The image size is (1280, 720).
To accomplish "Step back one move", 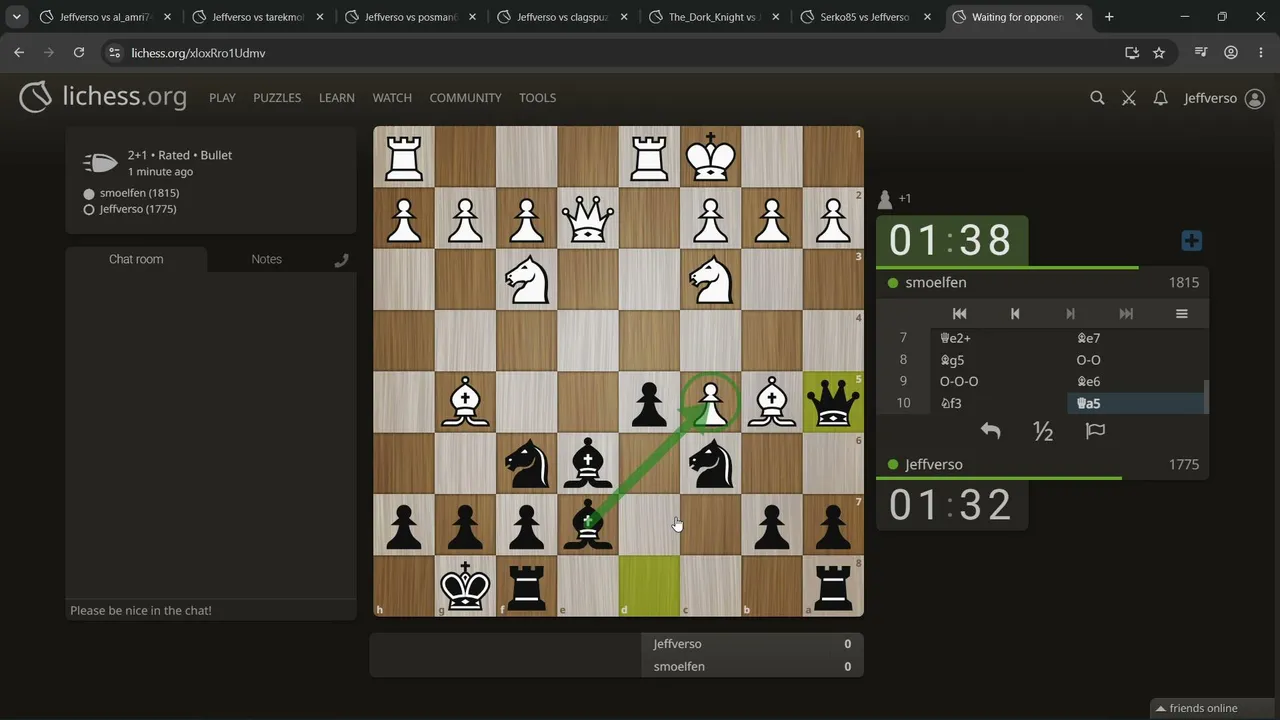I will pos(1015,314).
